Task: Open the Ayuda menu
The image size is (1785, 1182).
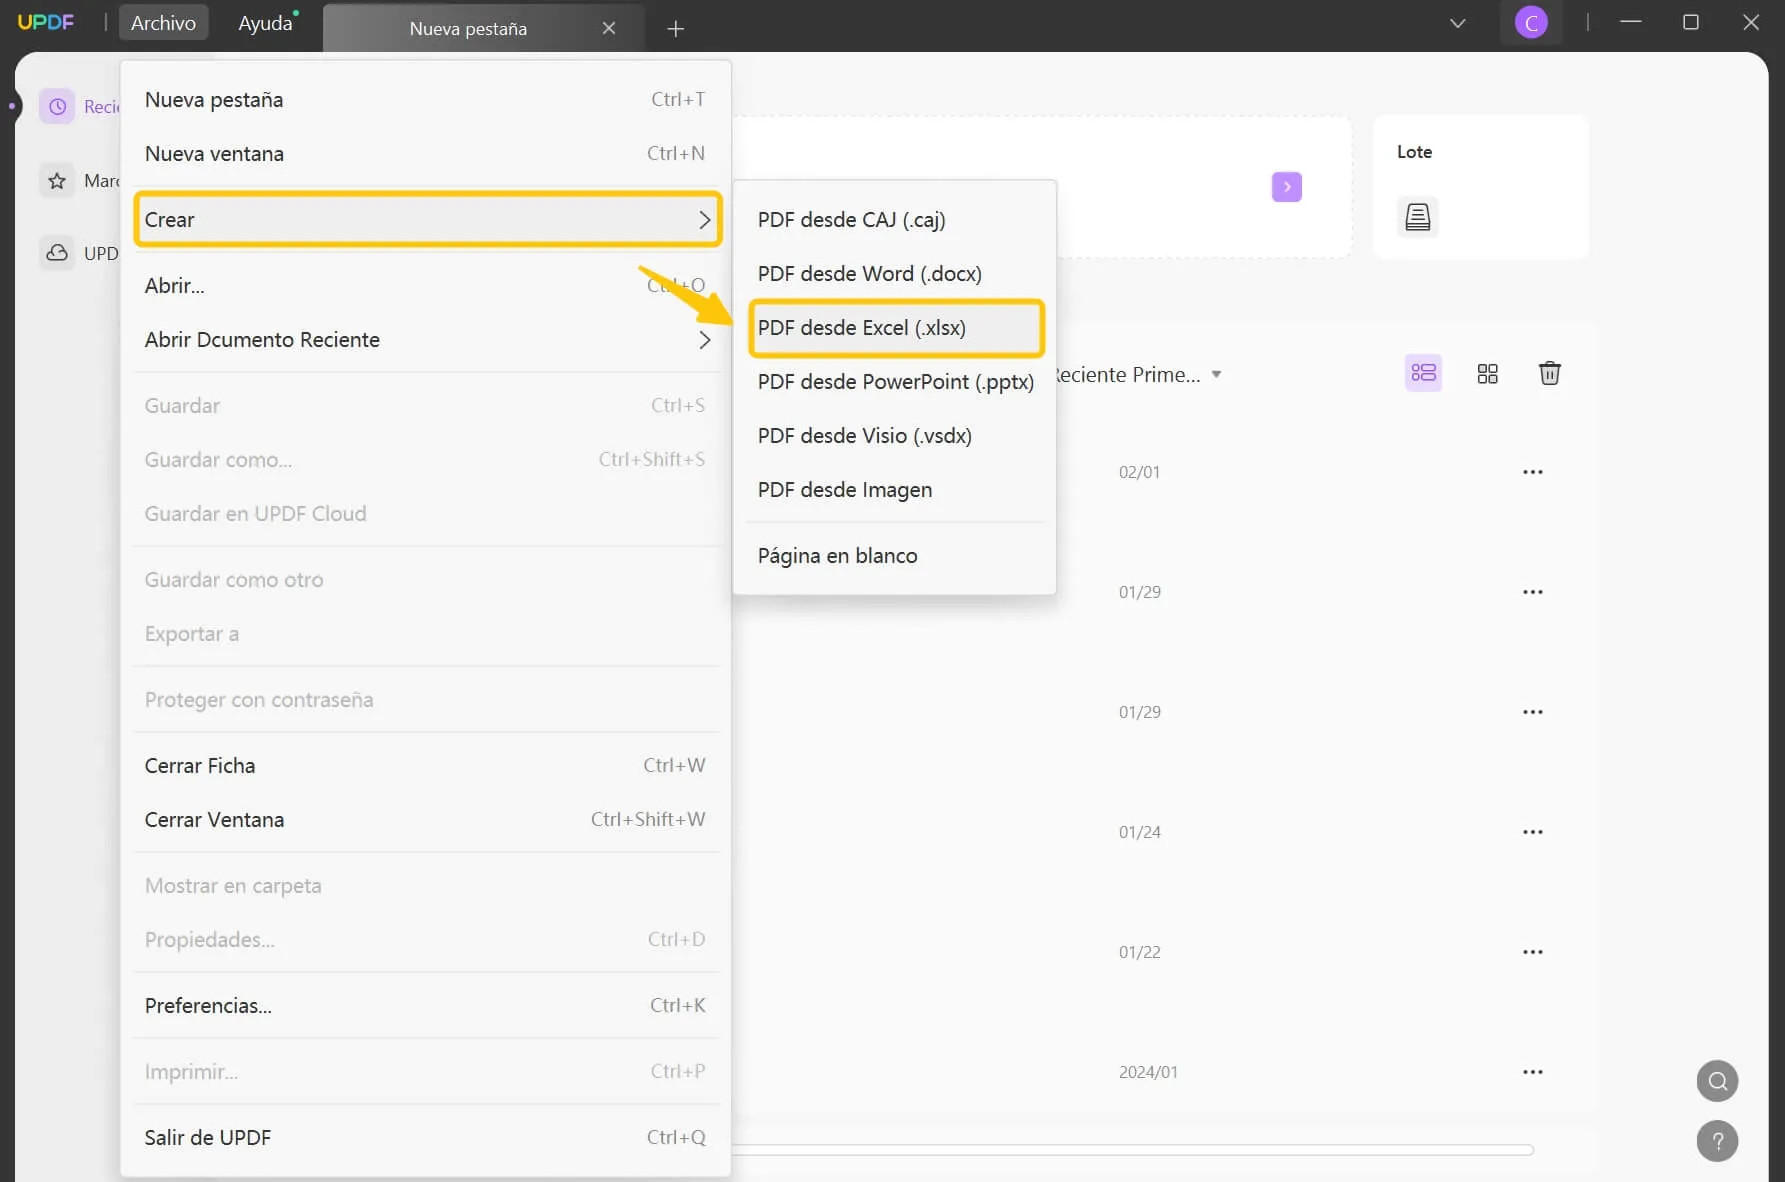Action: 265,22
